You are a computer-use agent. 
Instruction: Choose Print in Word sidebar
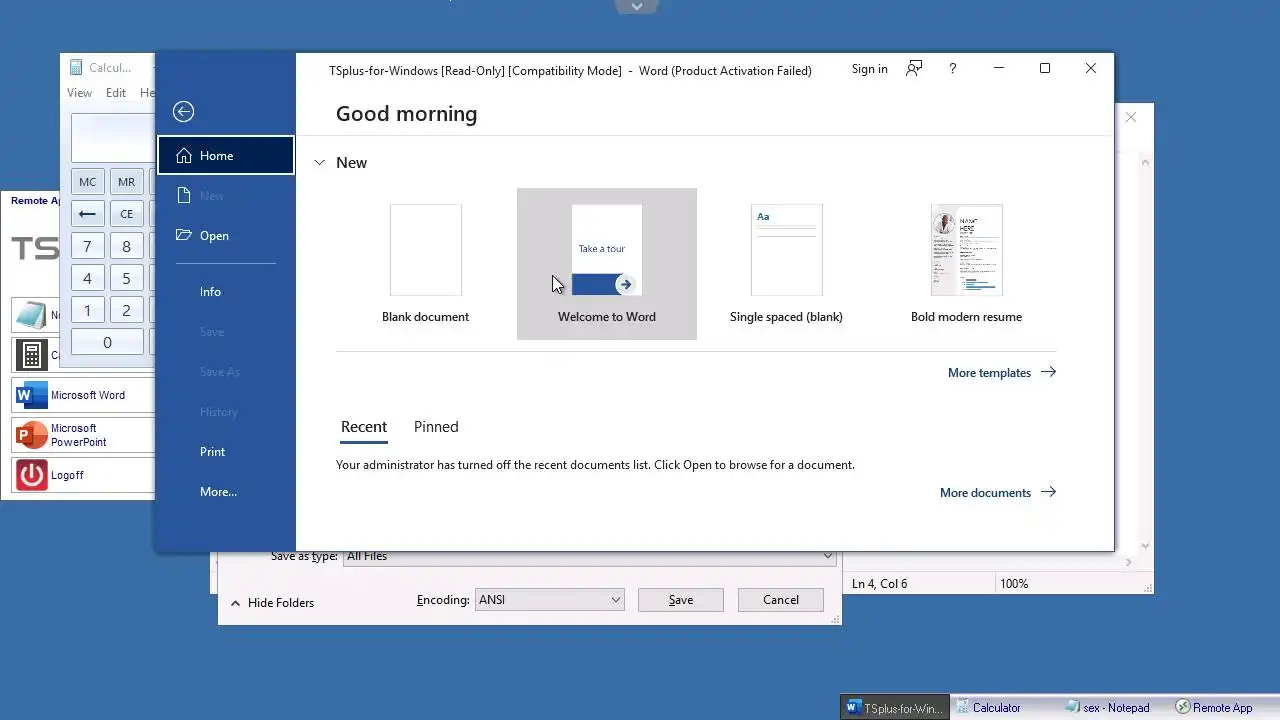226,451
